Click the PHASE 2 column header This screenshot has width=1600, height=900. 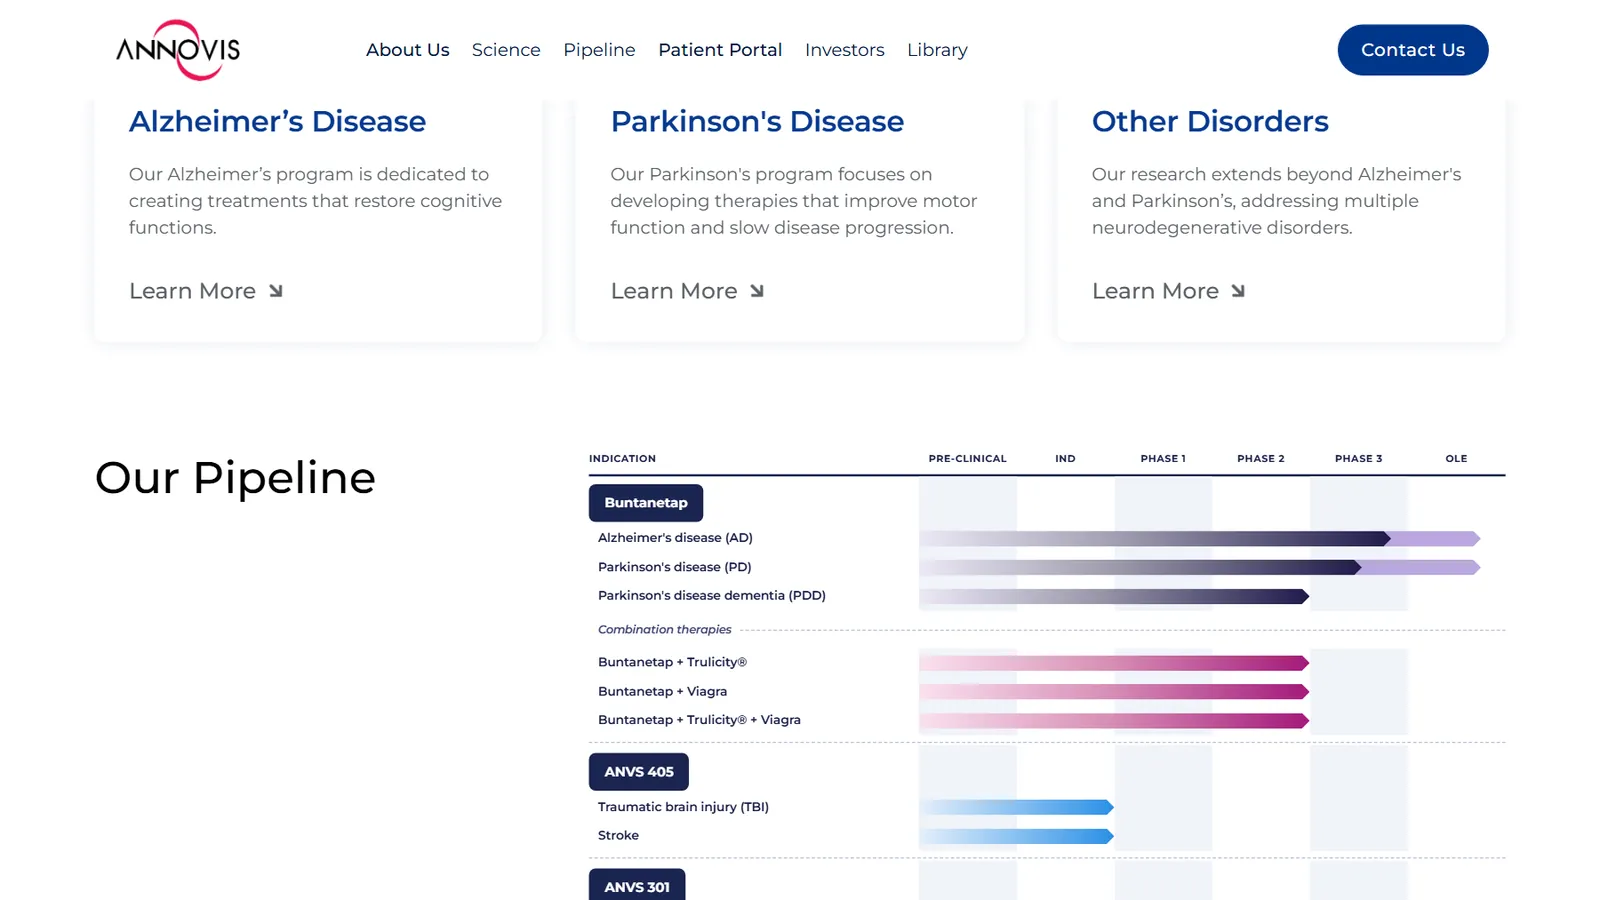(x=1261, y=459)
